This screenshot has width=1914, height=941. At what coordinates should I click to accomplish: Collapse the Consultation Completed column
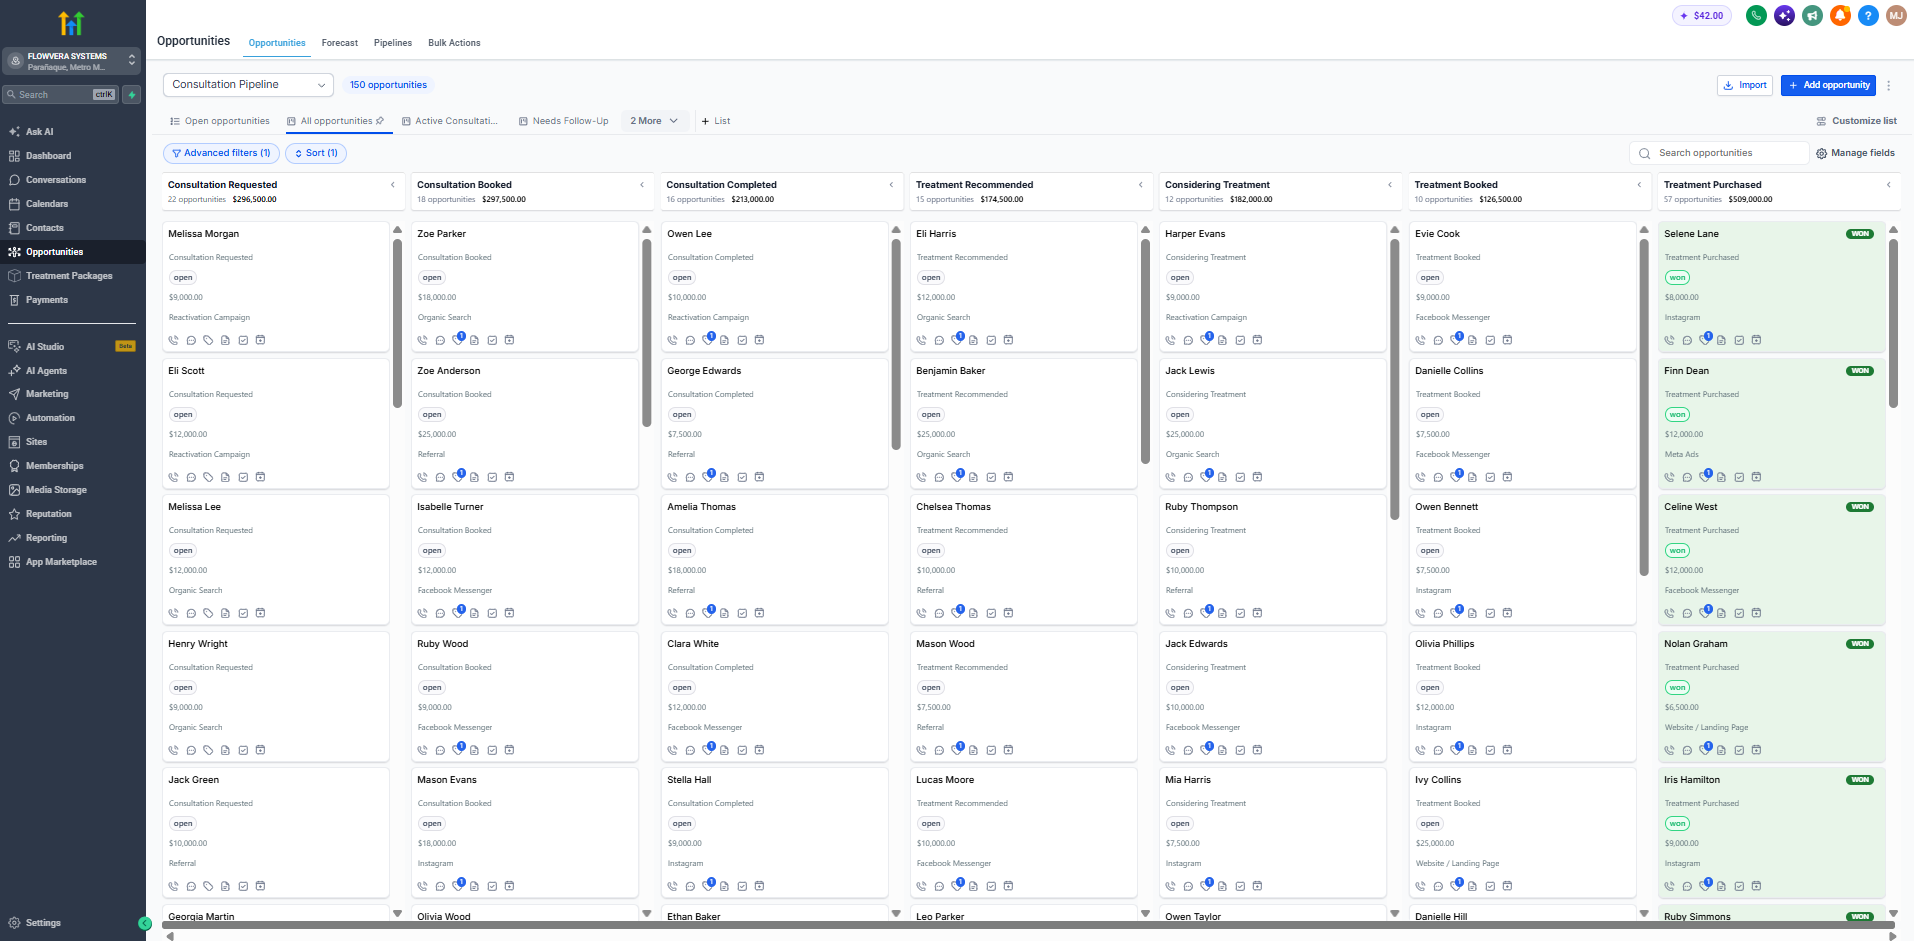891,185
